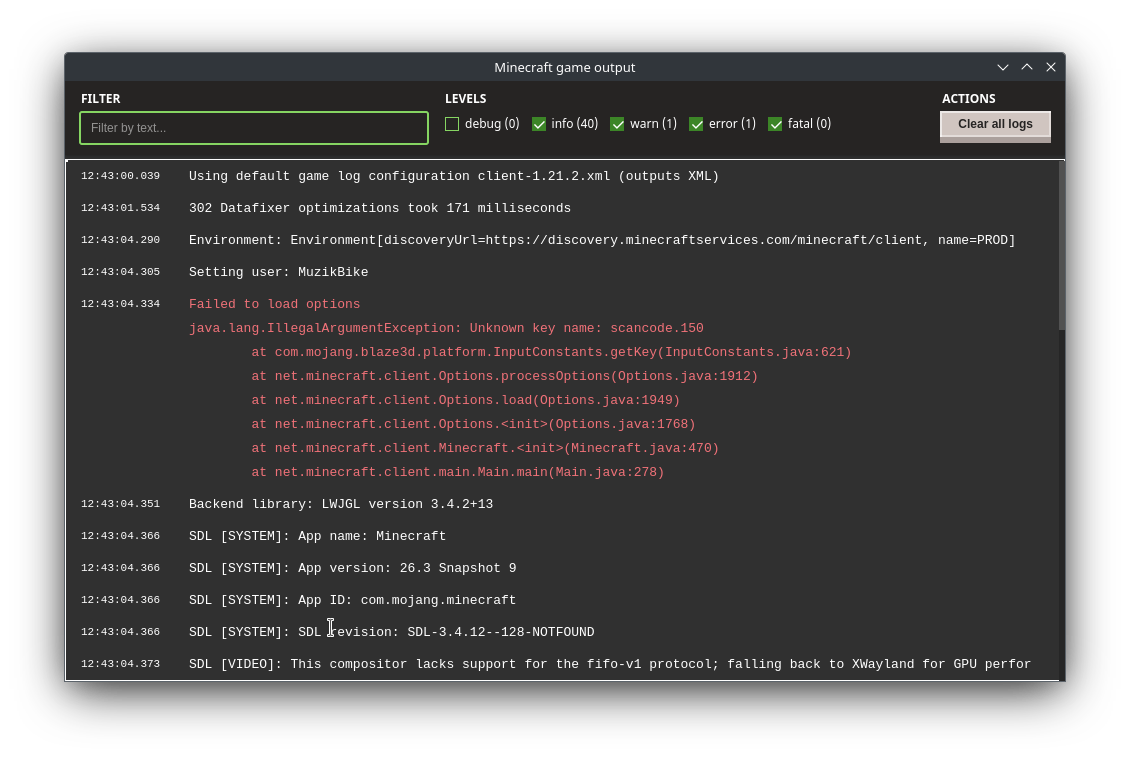The width and height of the screenshot is (1130, 758).
Task: Click the IllegalArgumentException scancode.150 line
Action: point(446,328)
